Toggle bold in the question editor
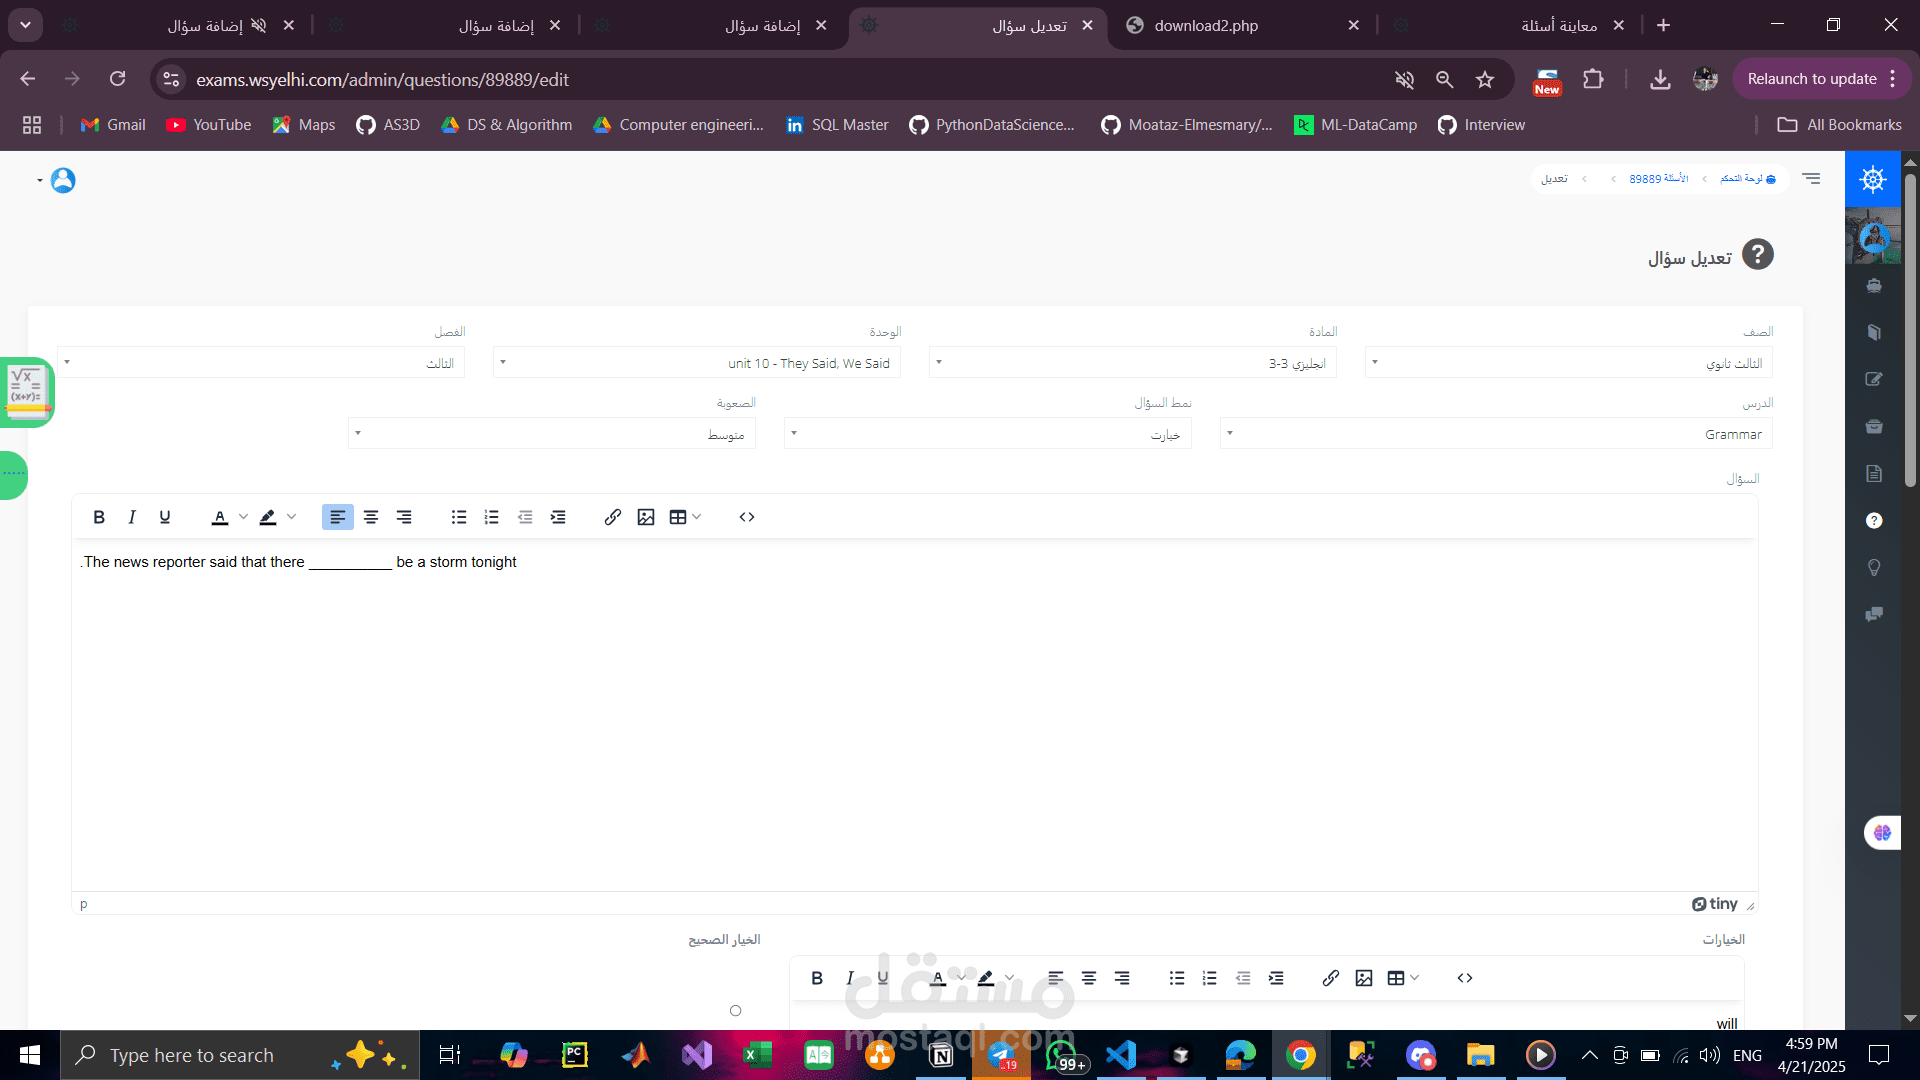1920x1080 pixels. (99, 517)
